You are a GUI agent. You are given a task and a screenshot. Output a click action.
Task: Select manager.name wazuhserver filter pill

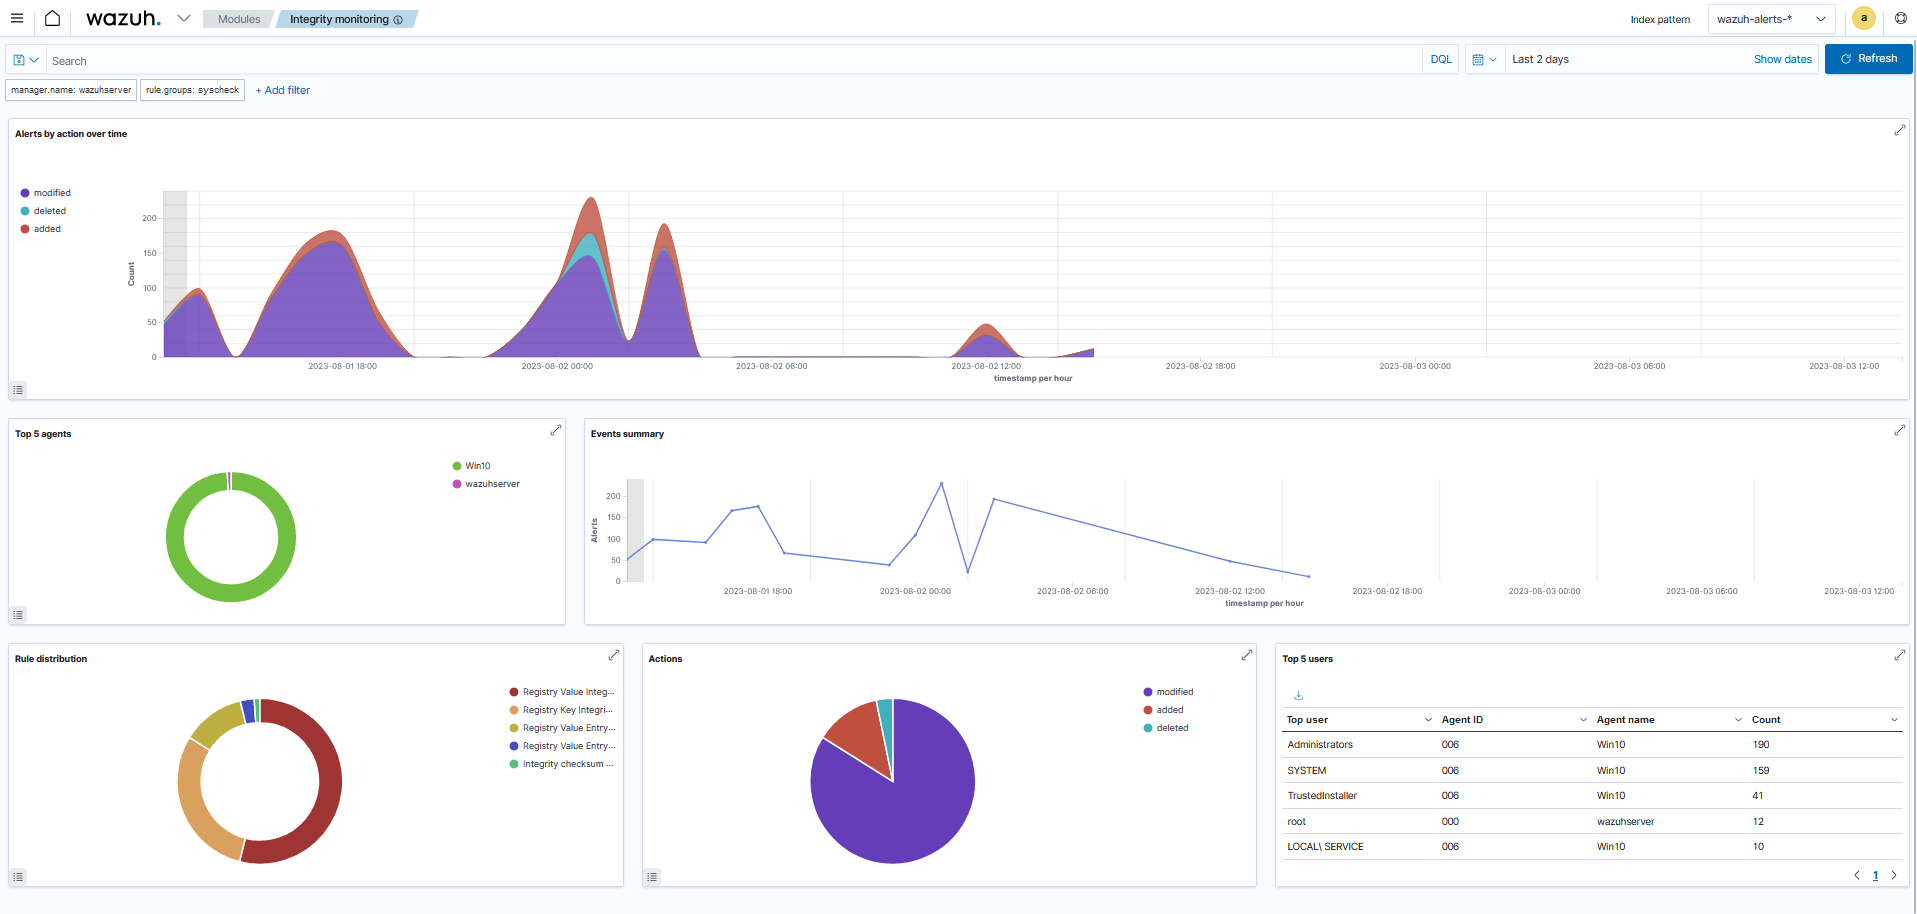coord(71,90)
